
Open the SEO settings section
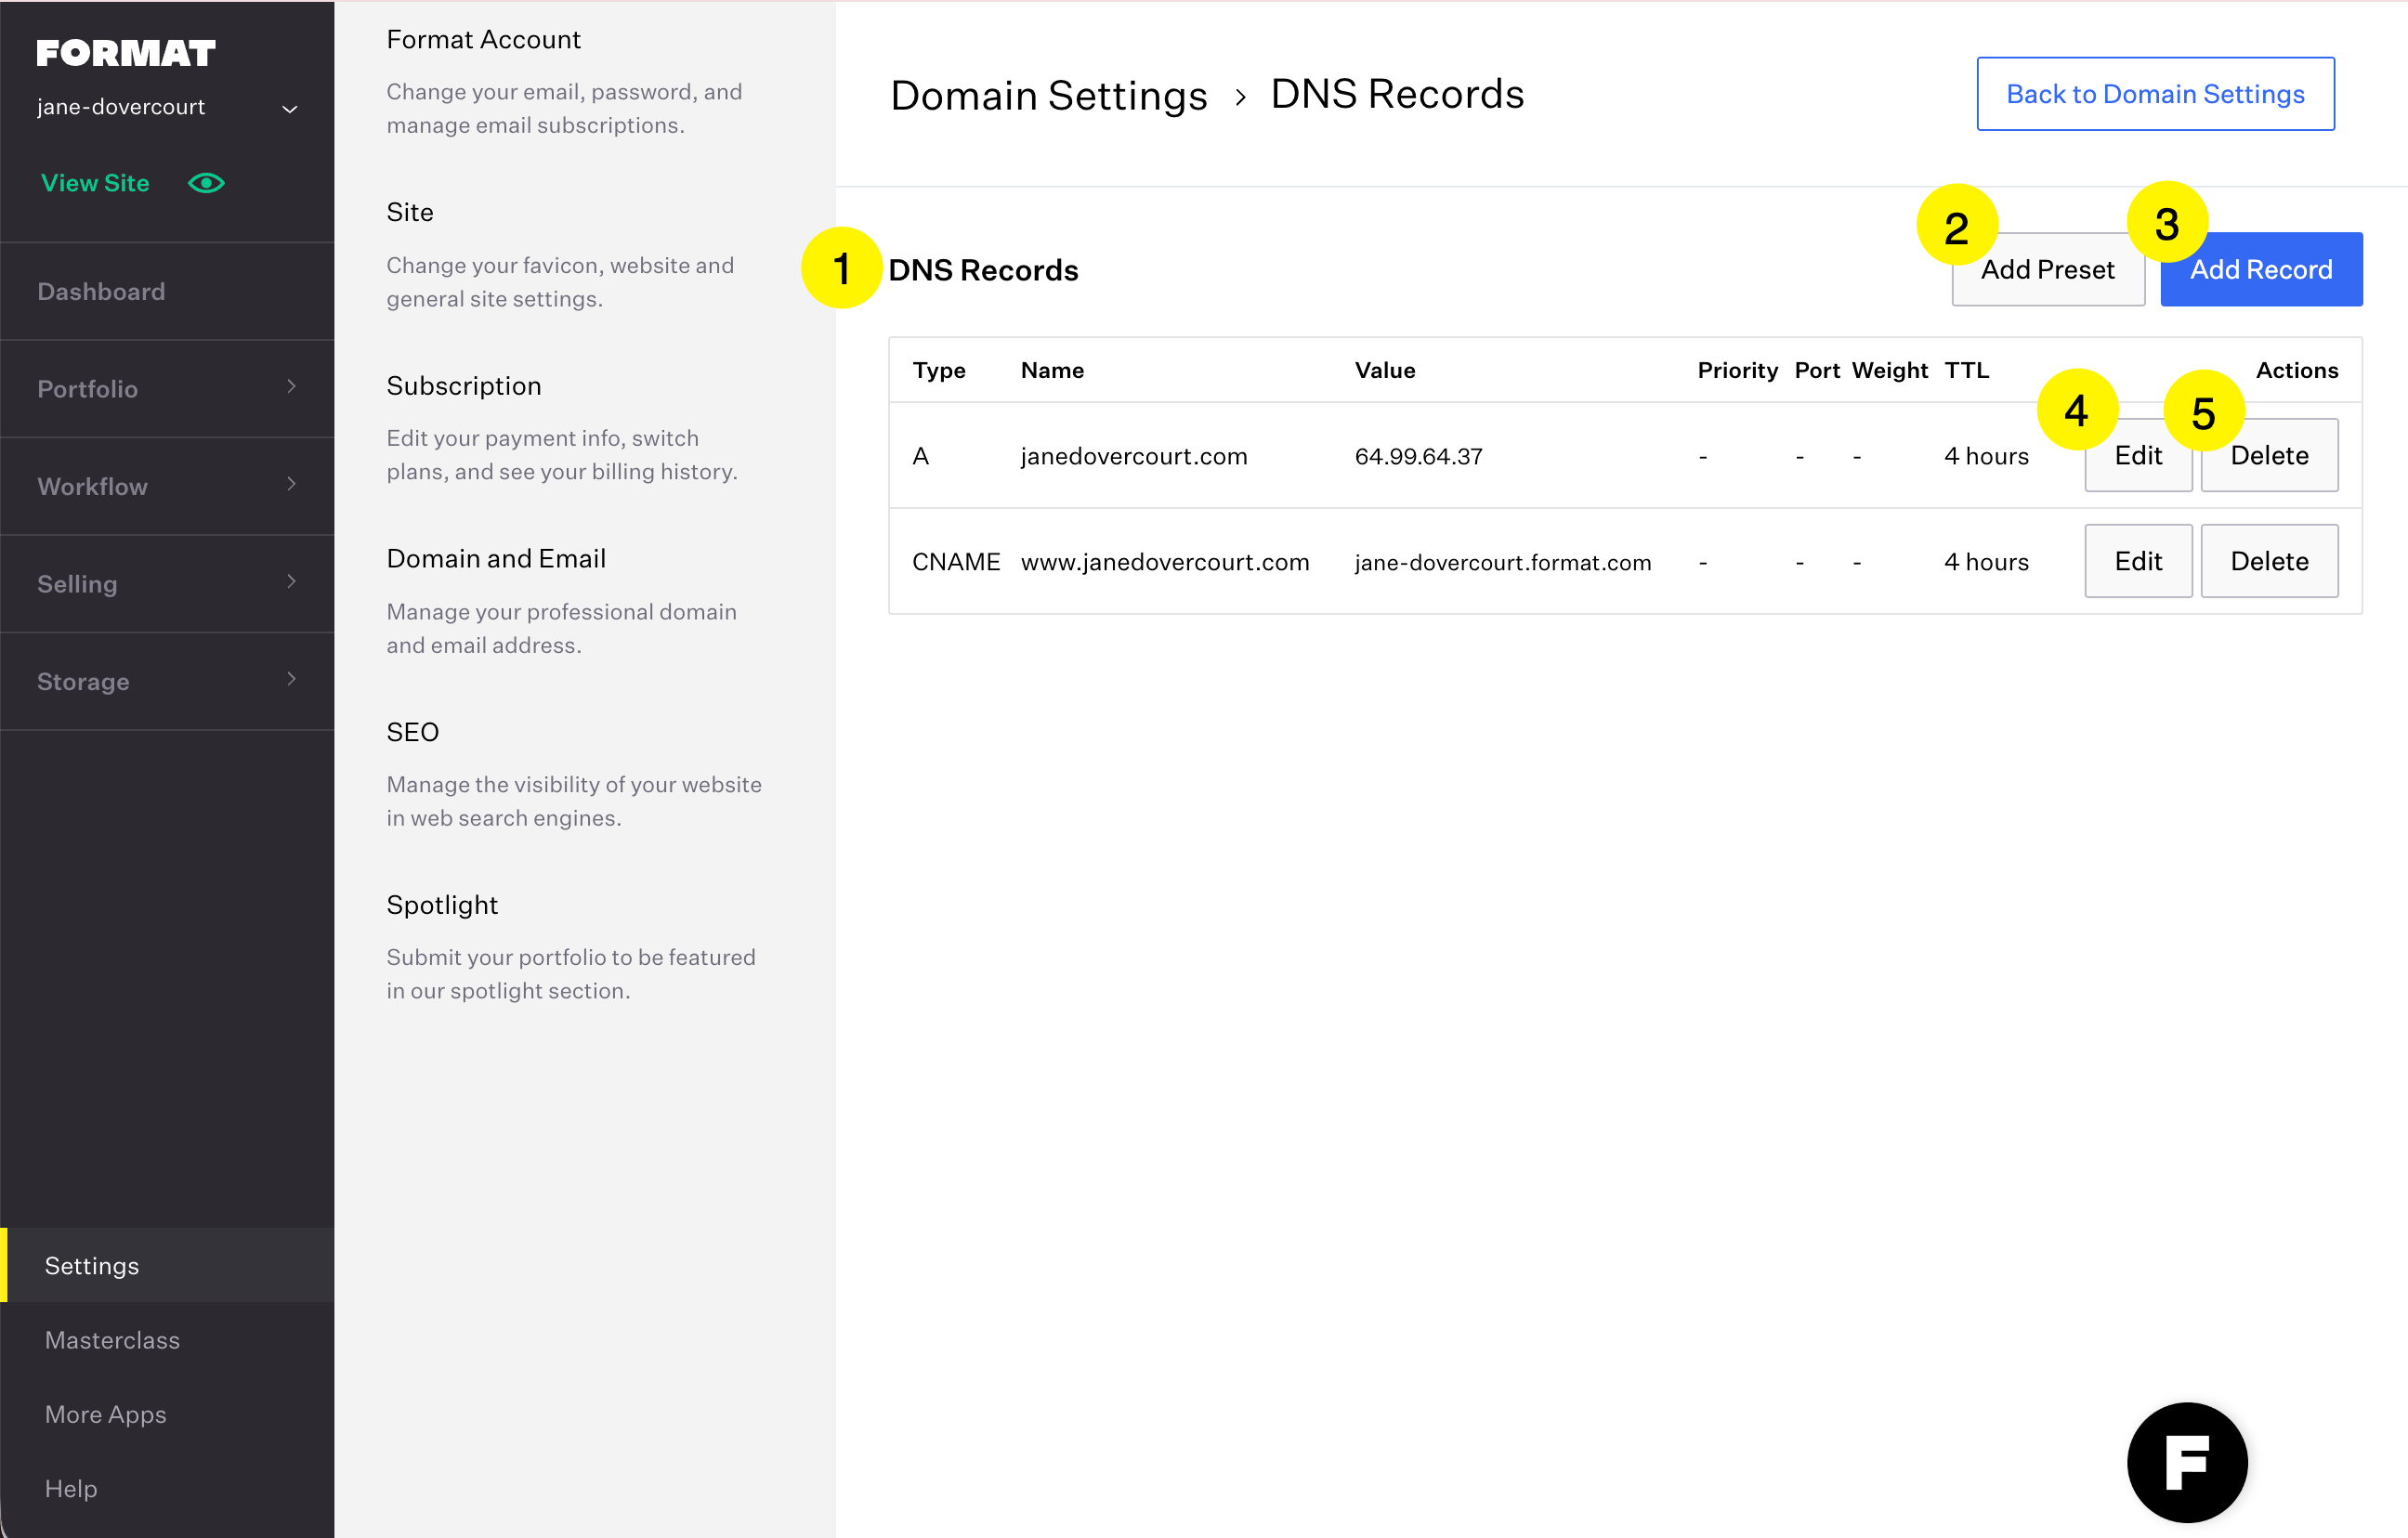coord(412,732)
